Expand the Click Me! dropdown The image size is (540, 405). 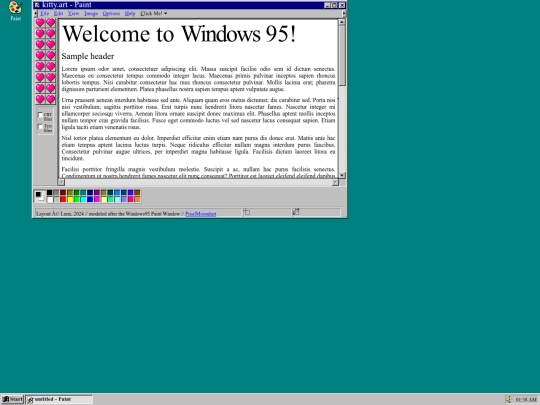coord(154,13)
